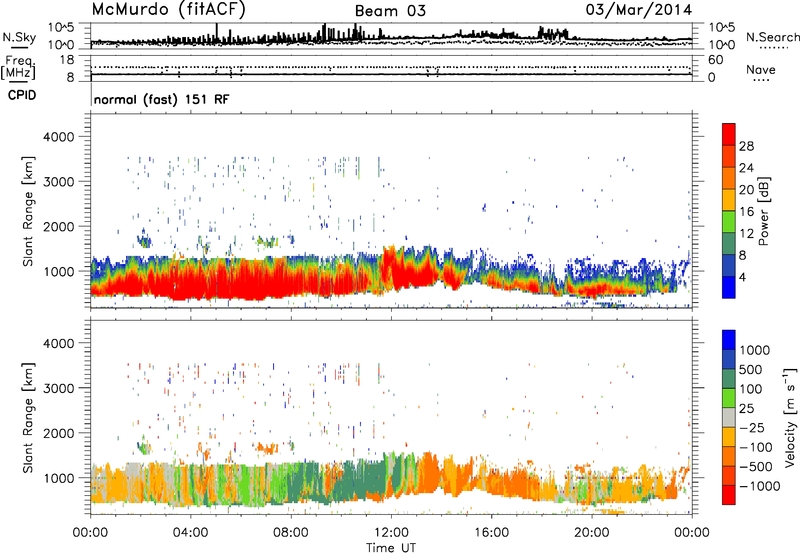Click the '16:00' time tick label
The image size is (800, 554).
point(491,533)
